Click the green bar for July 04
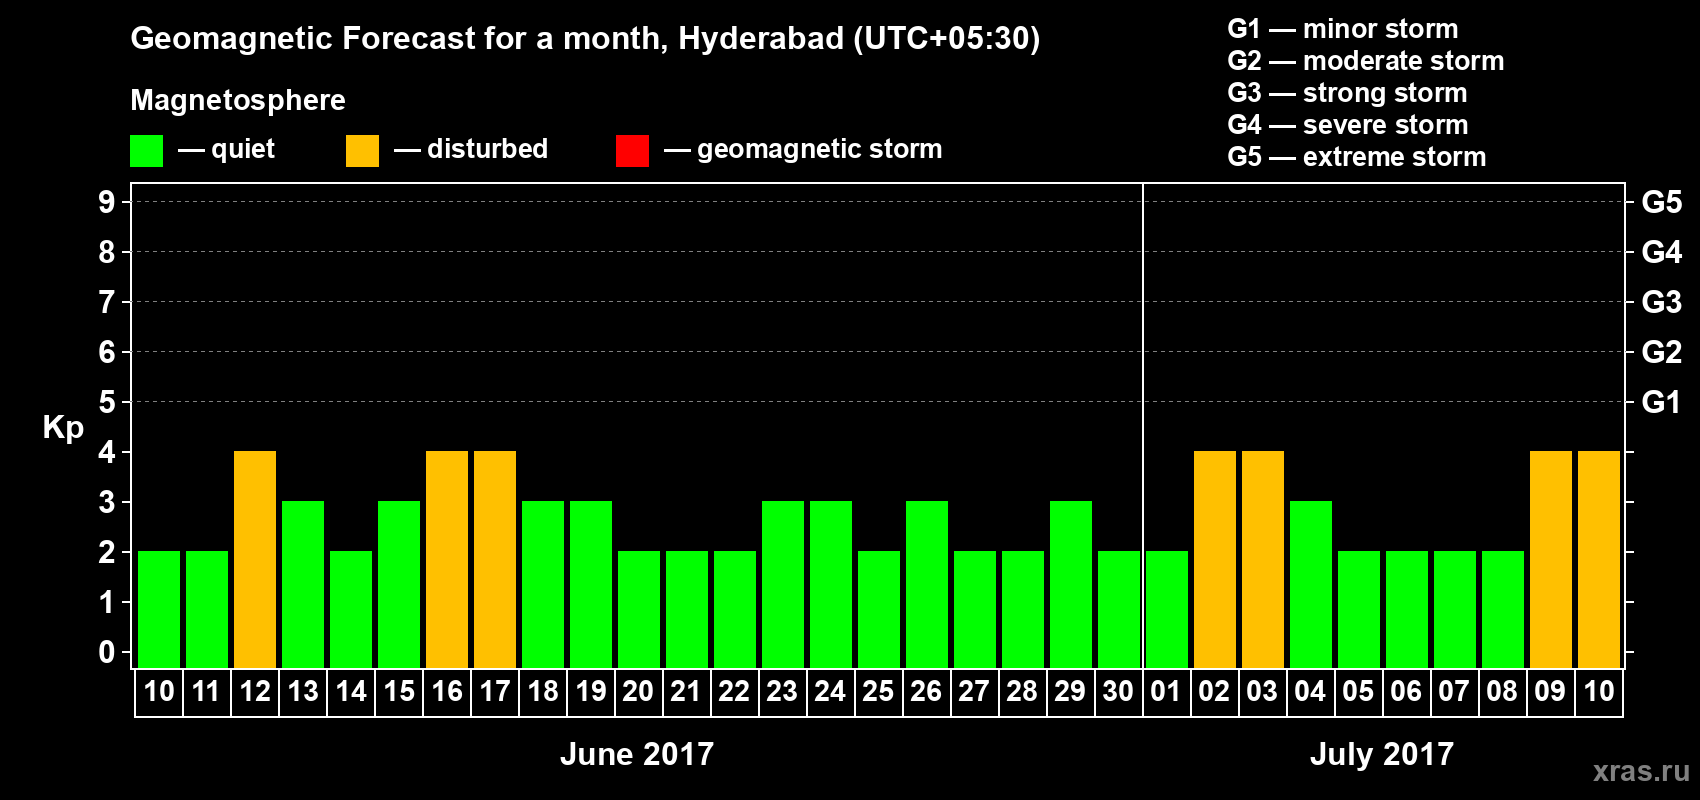 point(1311,585)
